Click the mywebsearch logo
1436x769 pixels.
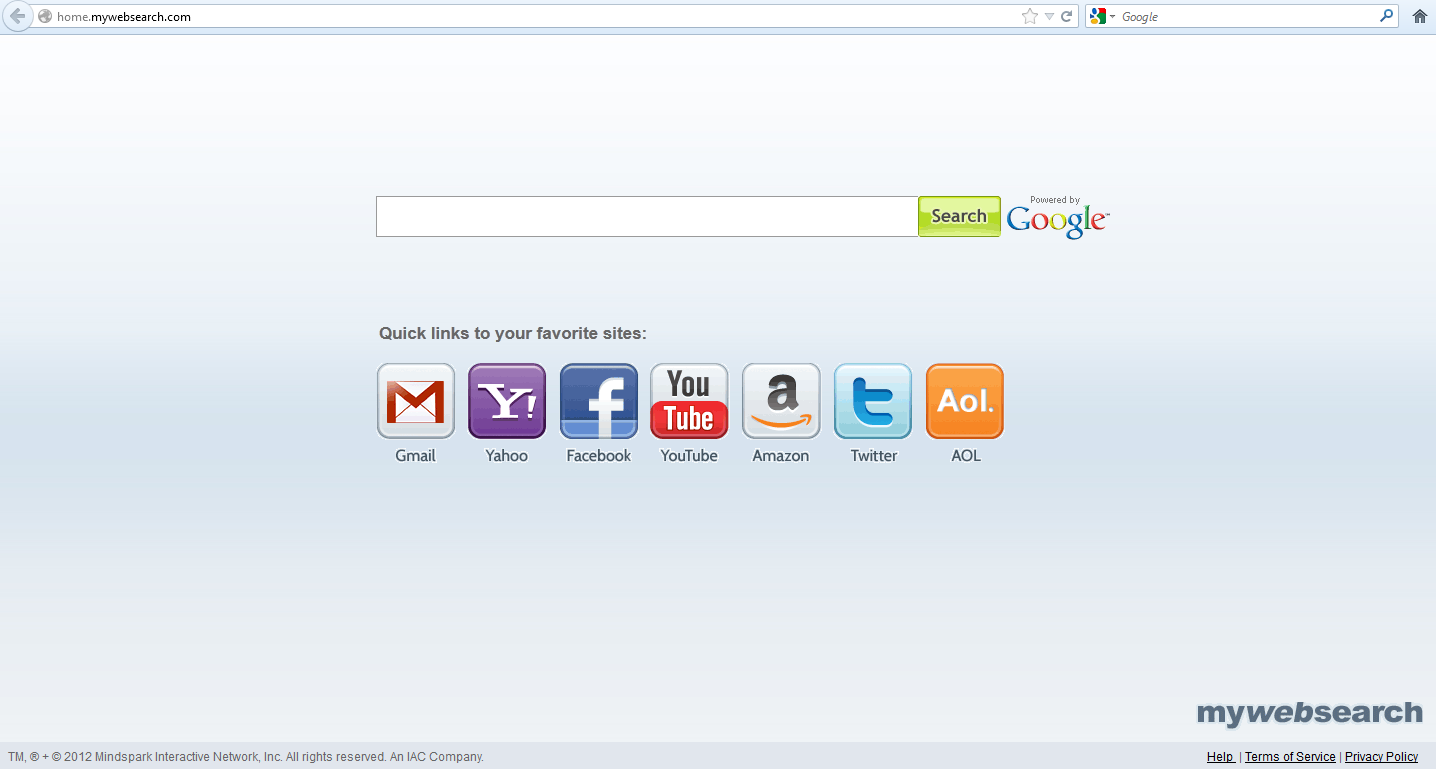click(1310, 713)
